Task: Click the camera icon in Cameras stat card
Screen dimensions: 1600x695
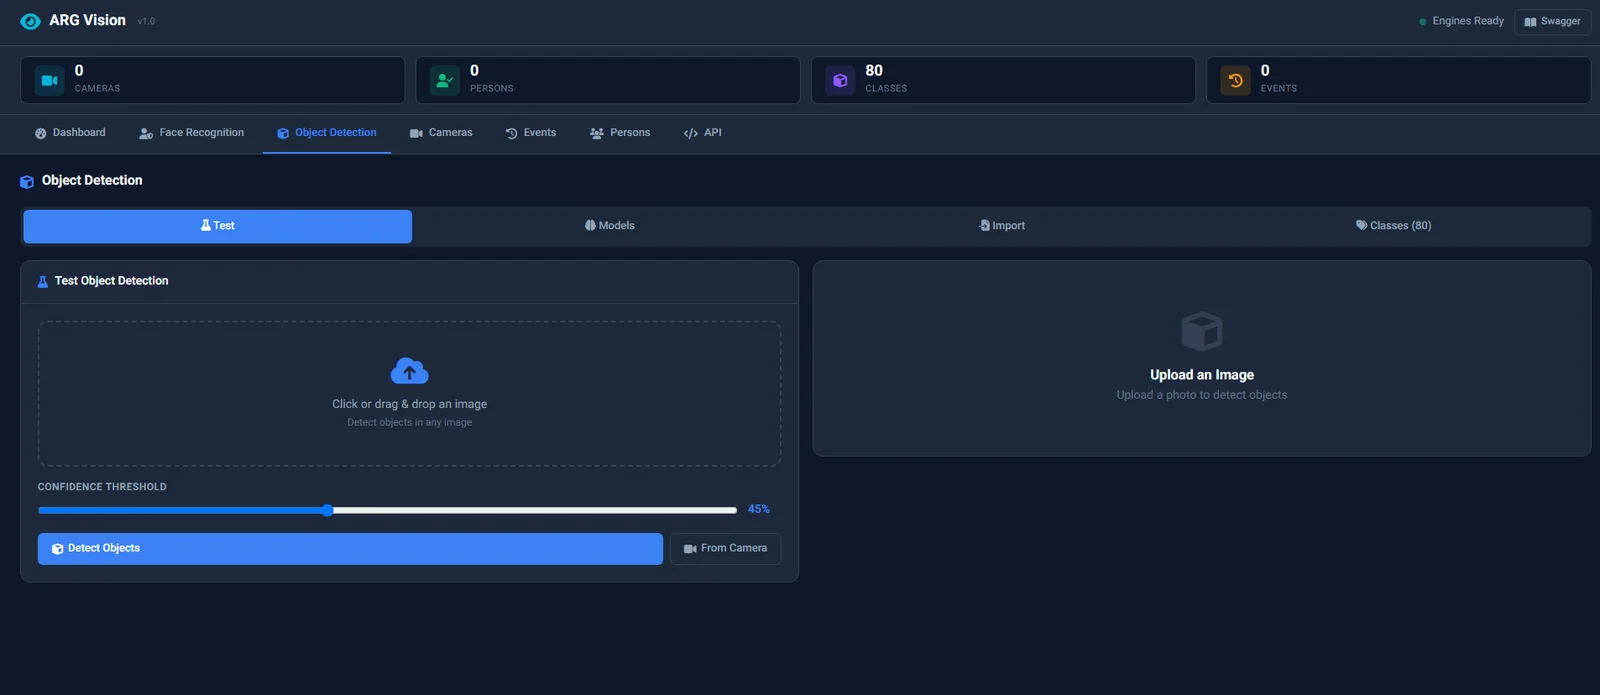Action: pos(49,80)
